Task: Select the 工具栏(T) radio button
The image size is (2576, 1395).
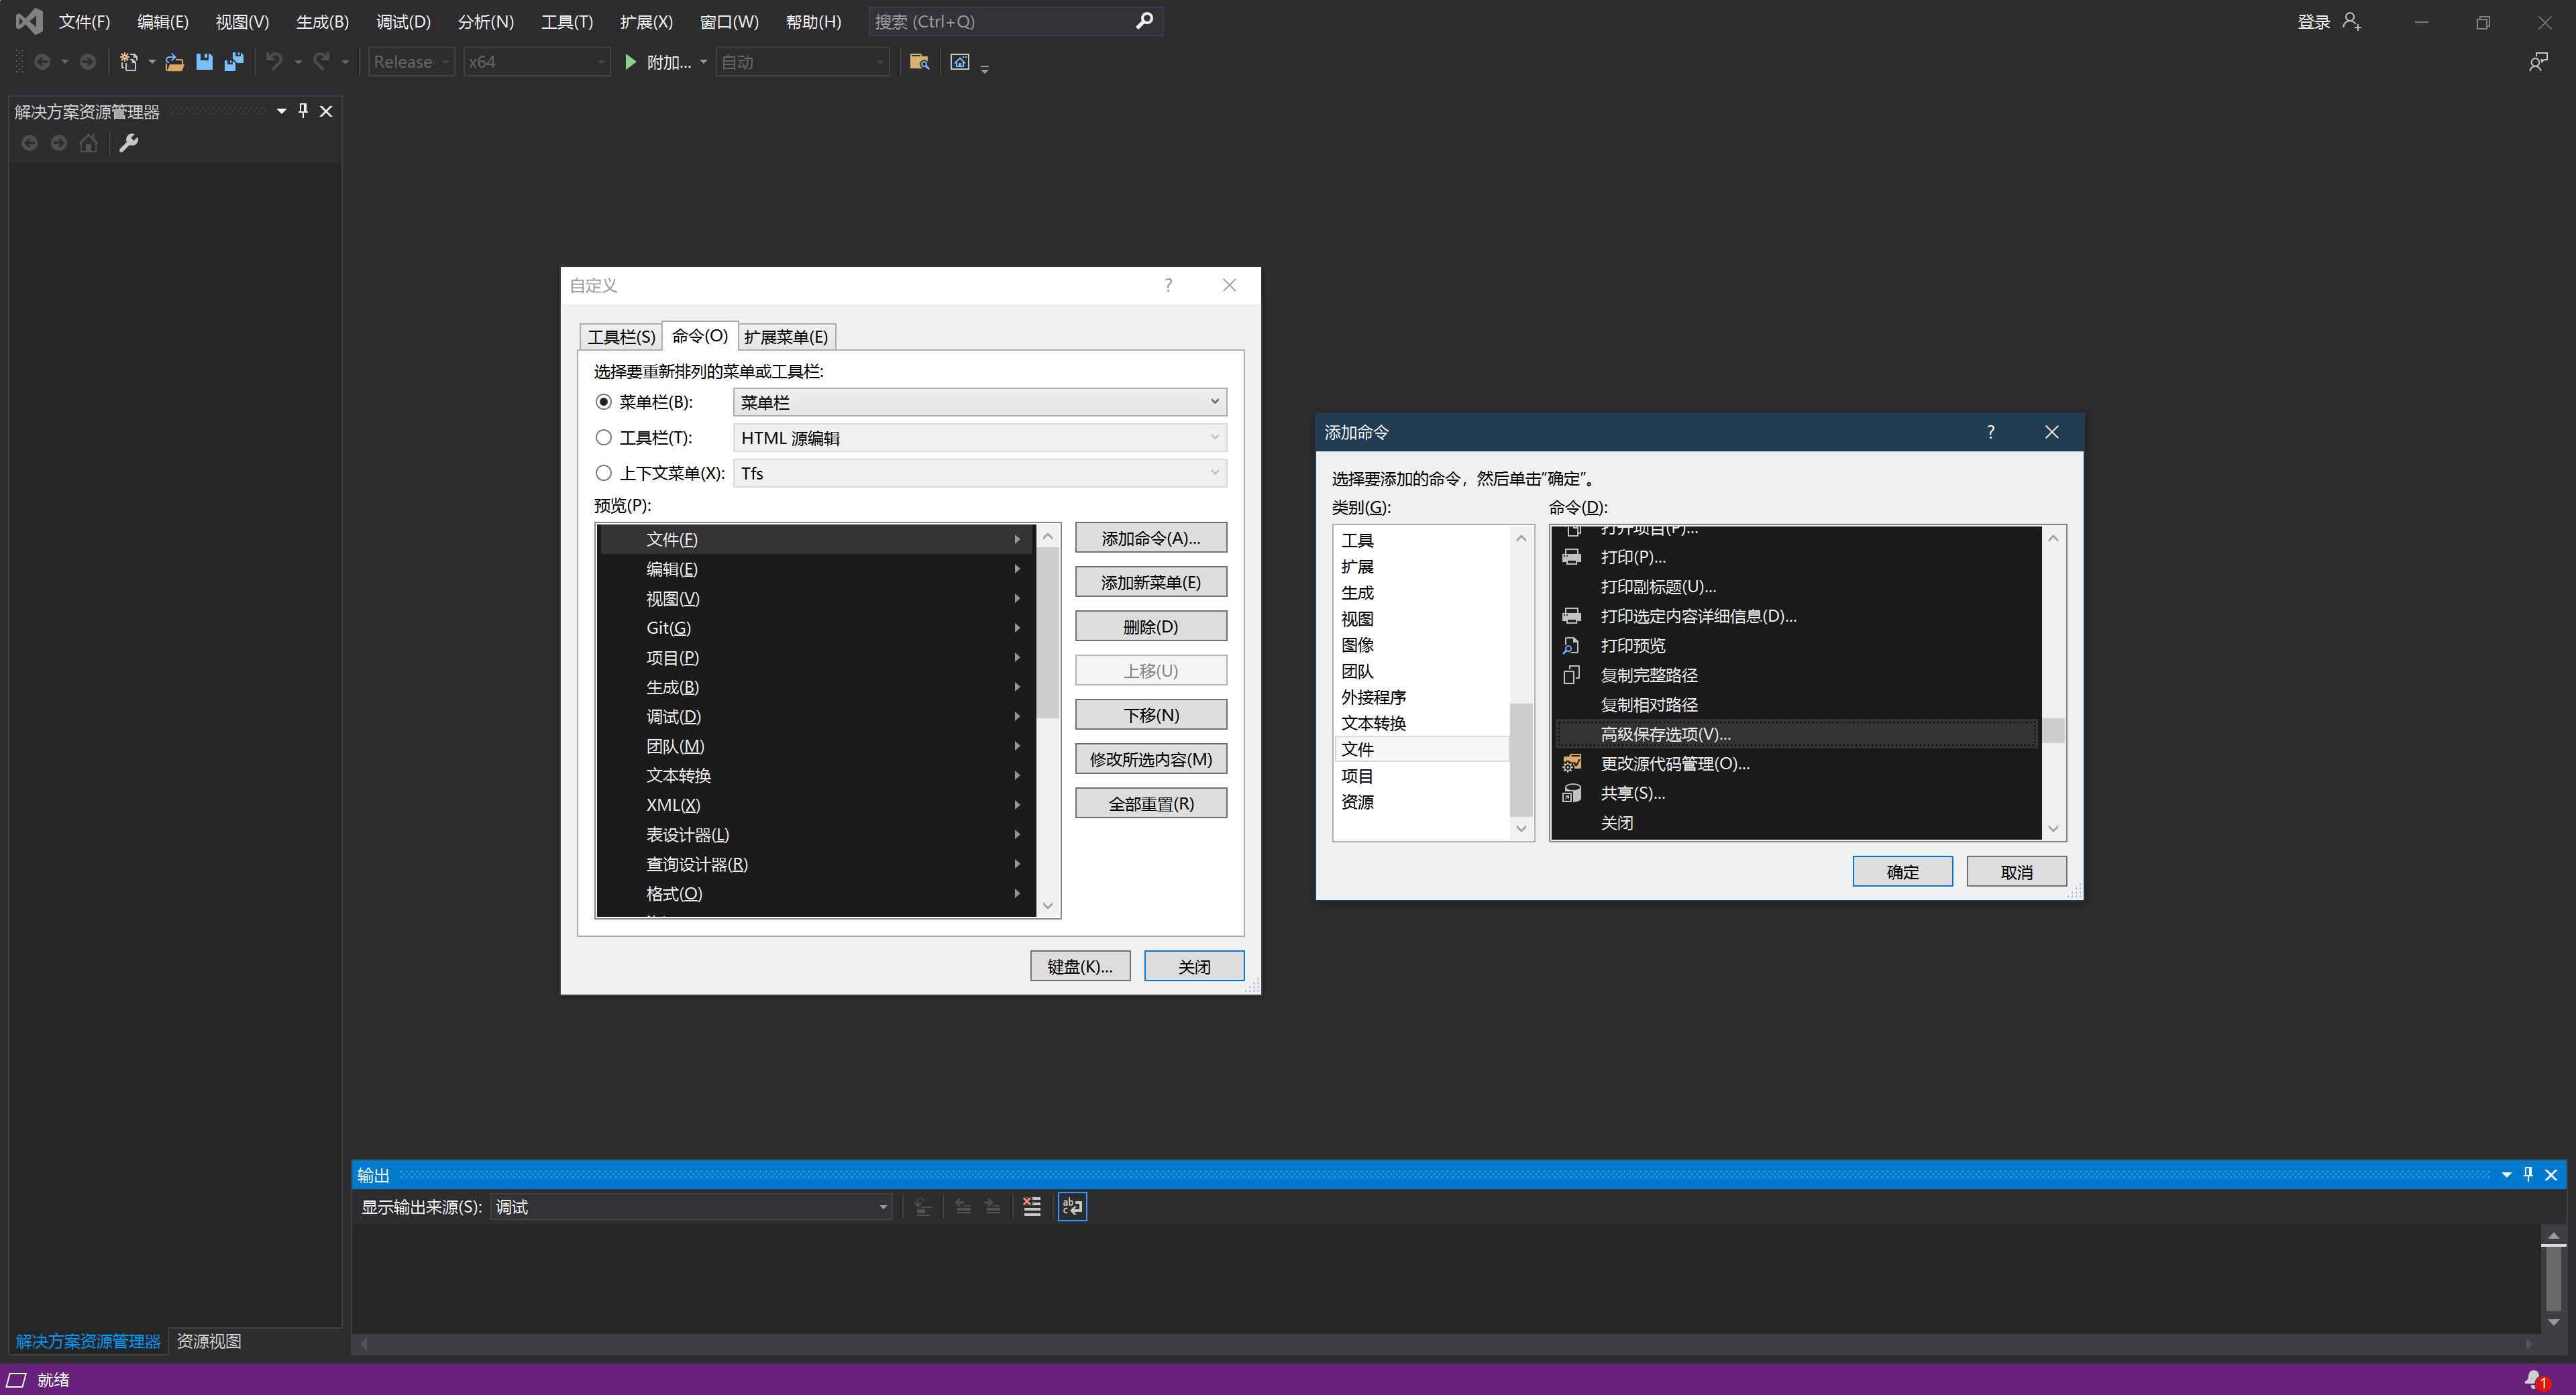Action: [x=604, y=438]
